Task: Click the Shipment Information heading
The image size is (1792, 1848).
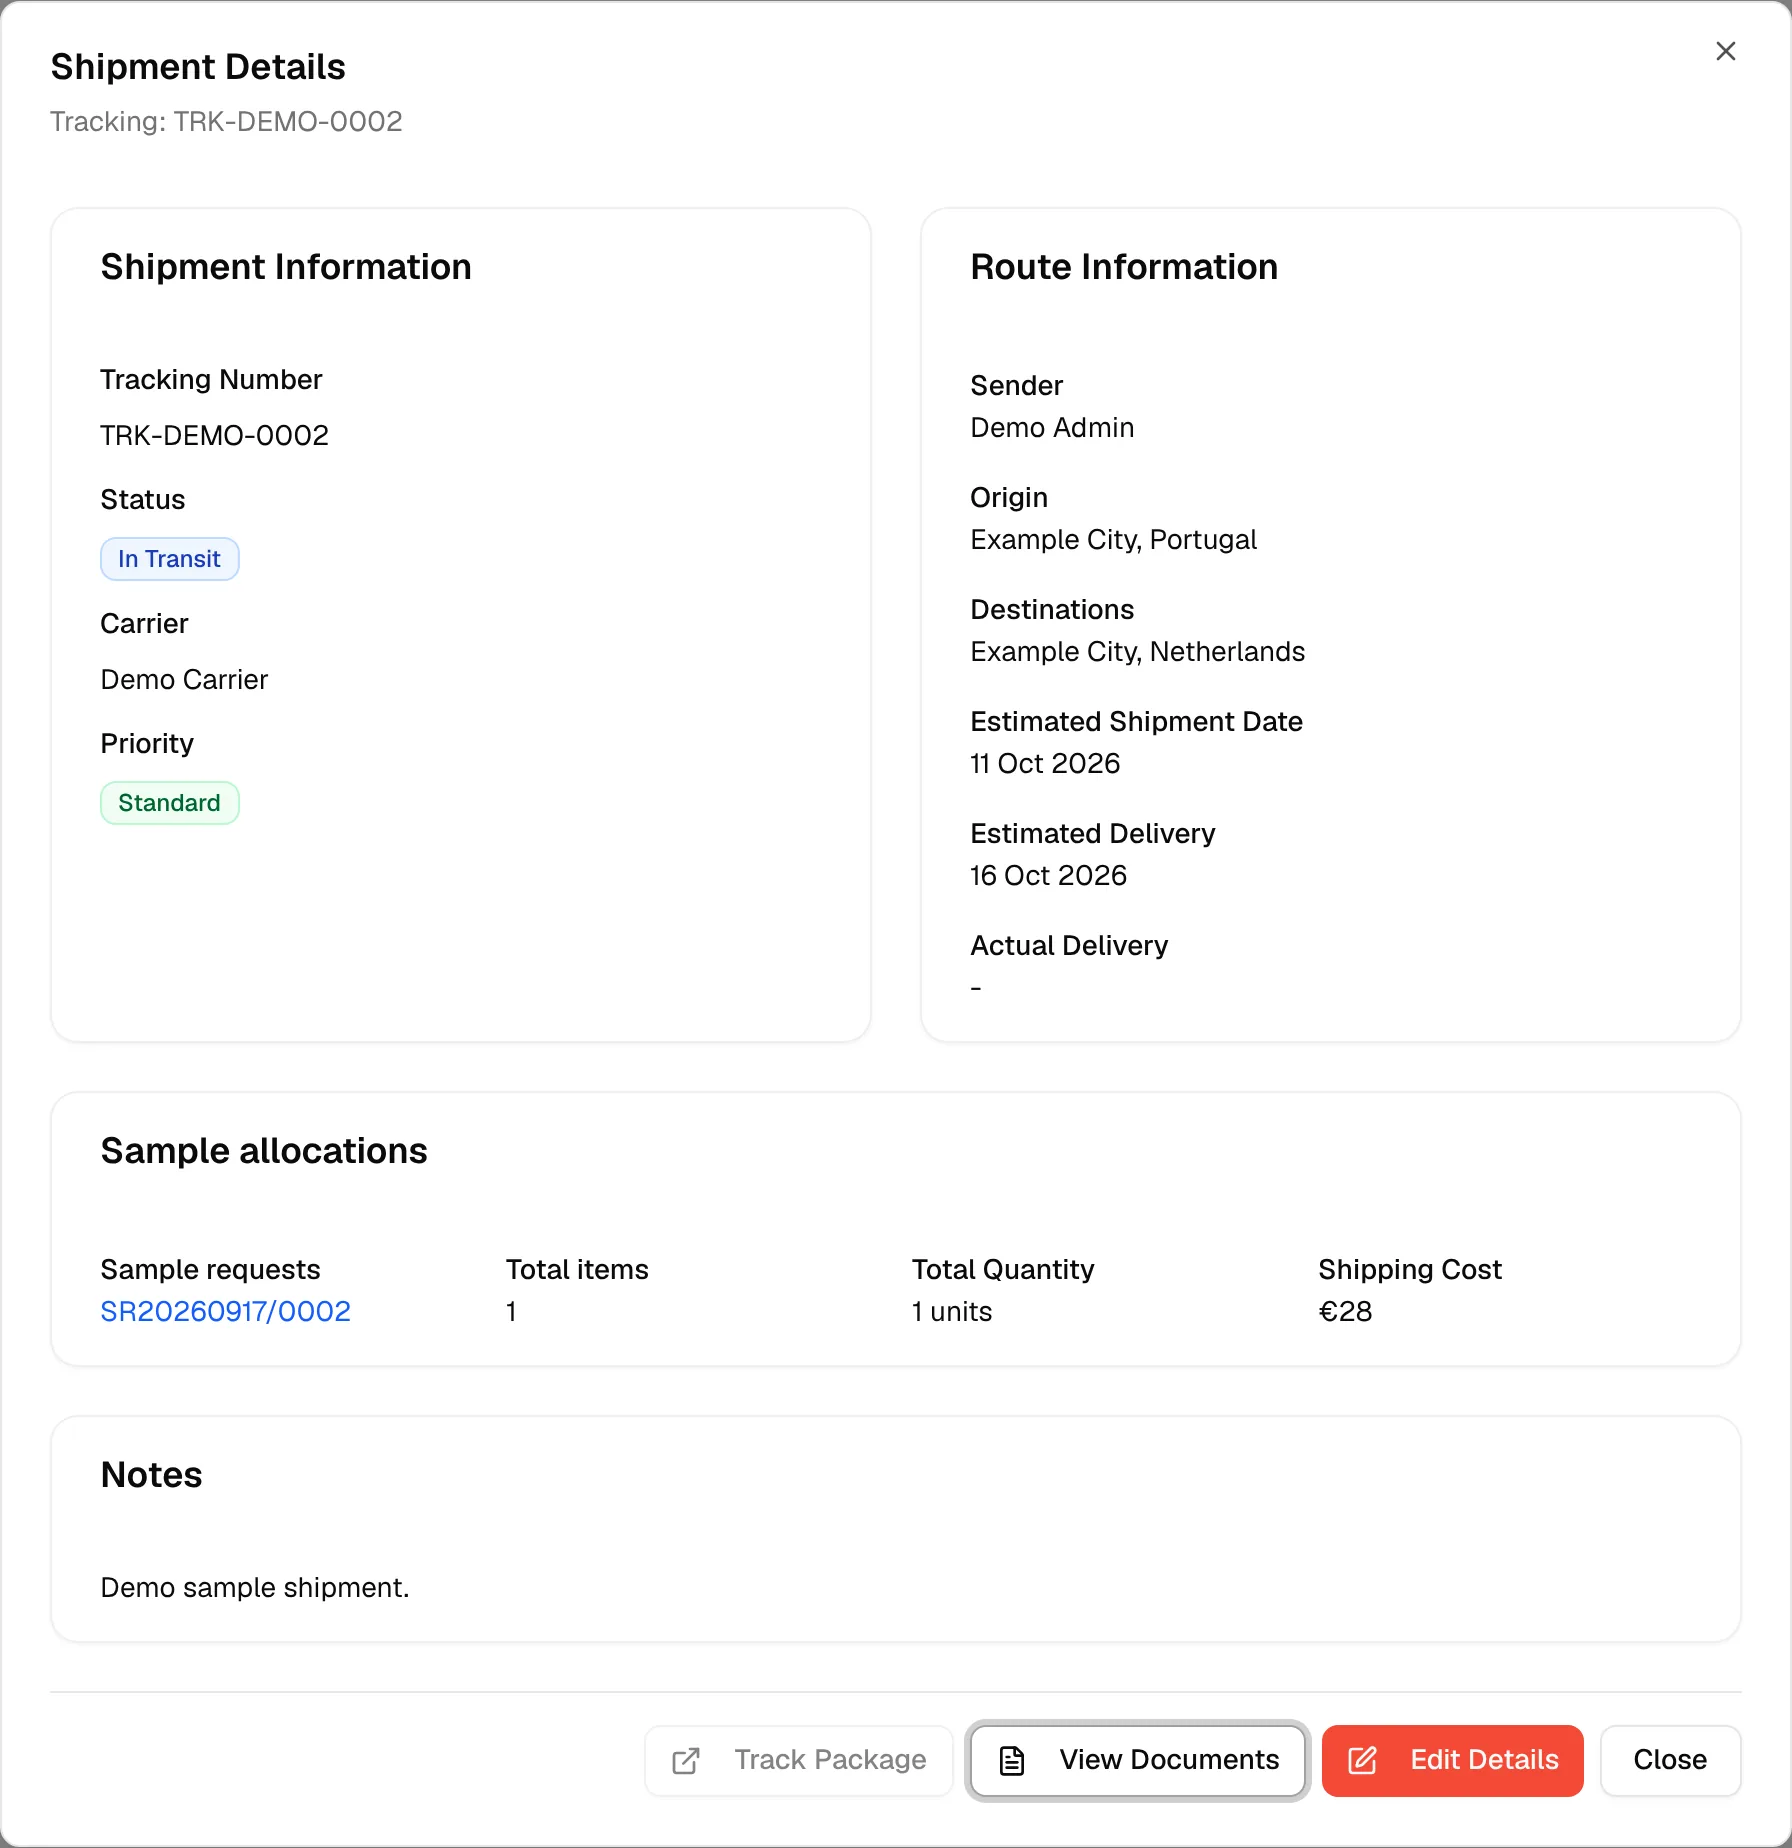Action: tap(286, 267)
